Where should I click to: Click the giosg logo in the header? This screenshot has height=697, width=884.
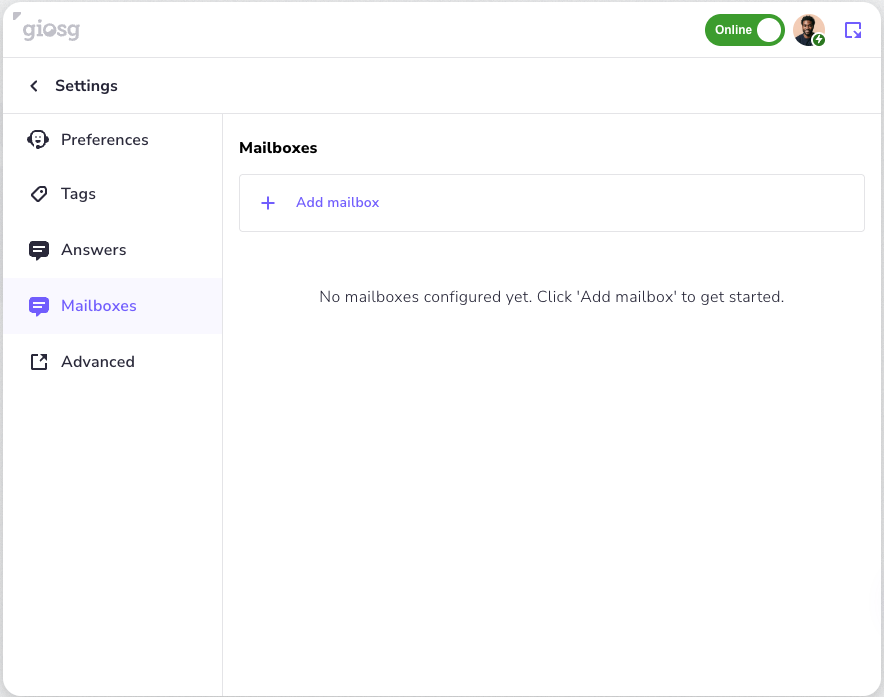50,30
